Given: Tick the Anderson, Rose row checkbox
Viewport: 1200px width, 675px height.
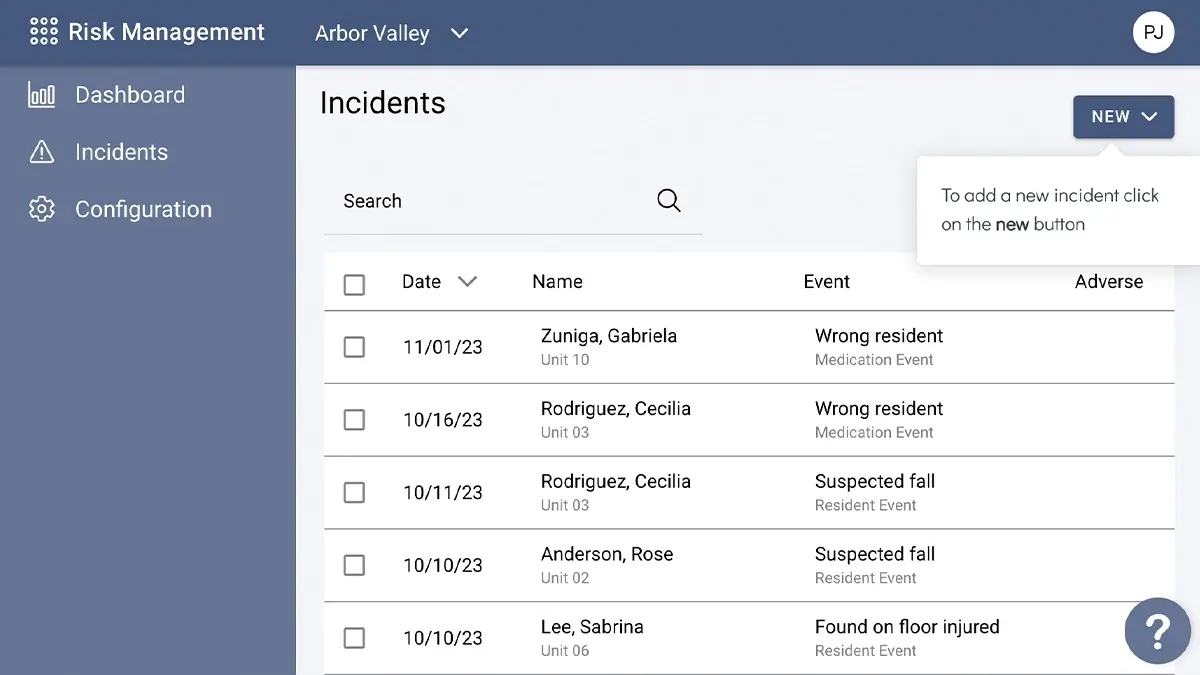Looking at the screenshot, I should (x=354, y=565).
